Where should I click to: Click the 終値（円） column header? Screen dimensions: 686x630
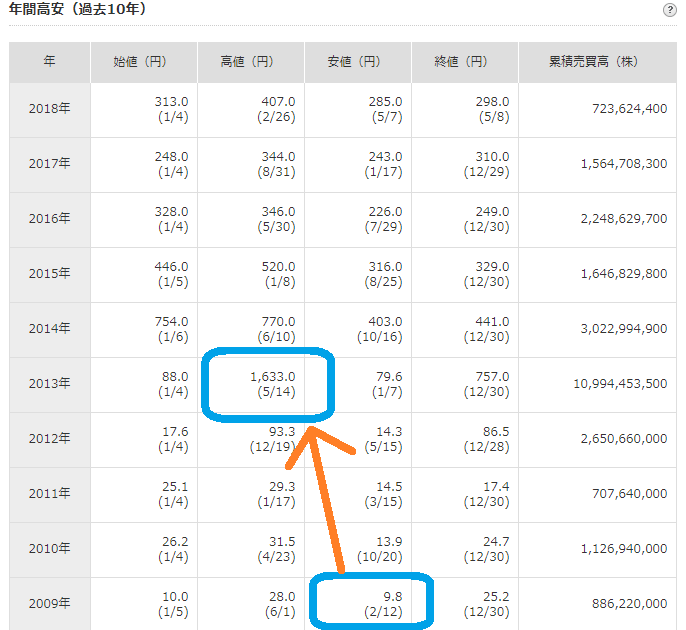[464, 62]
